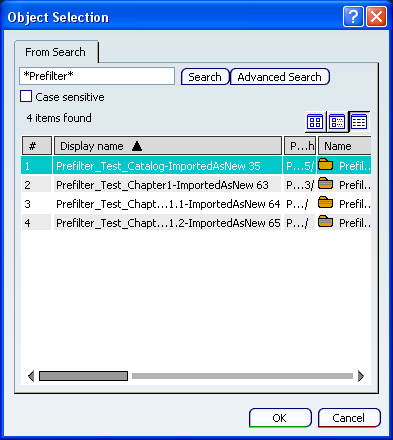Screen dimensions: 393x440
Task: Click the Prefil.. name in row 1
Action: [x=355, y=166]
